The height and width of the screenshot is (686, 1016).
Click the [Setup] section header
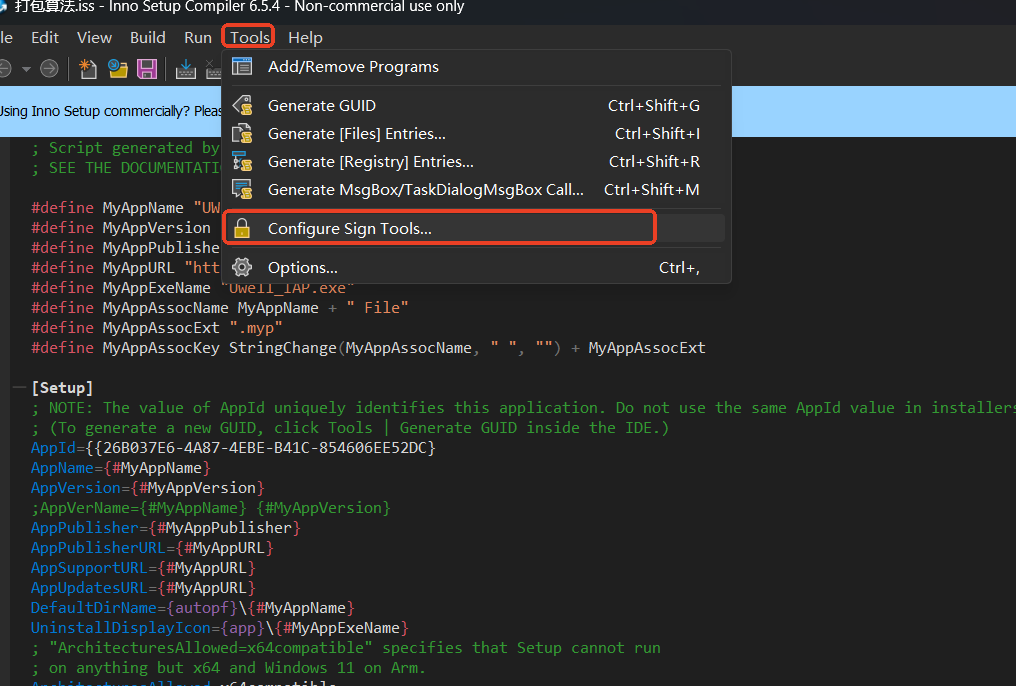pos(62,388)
